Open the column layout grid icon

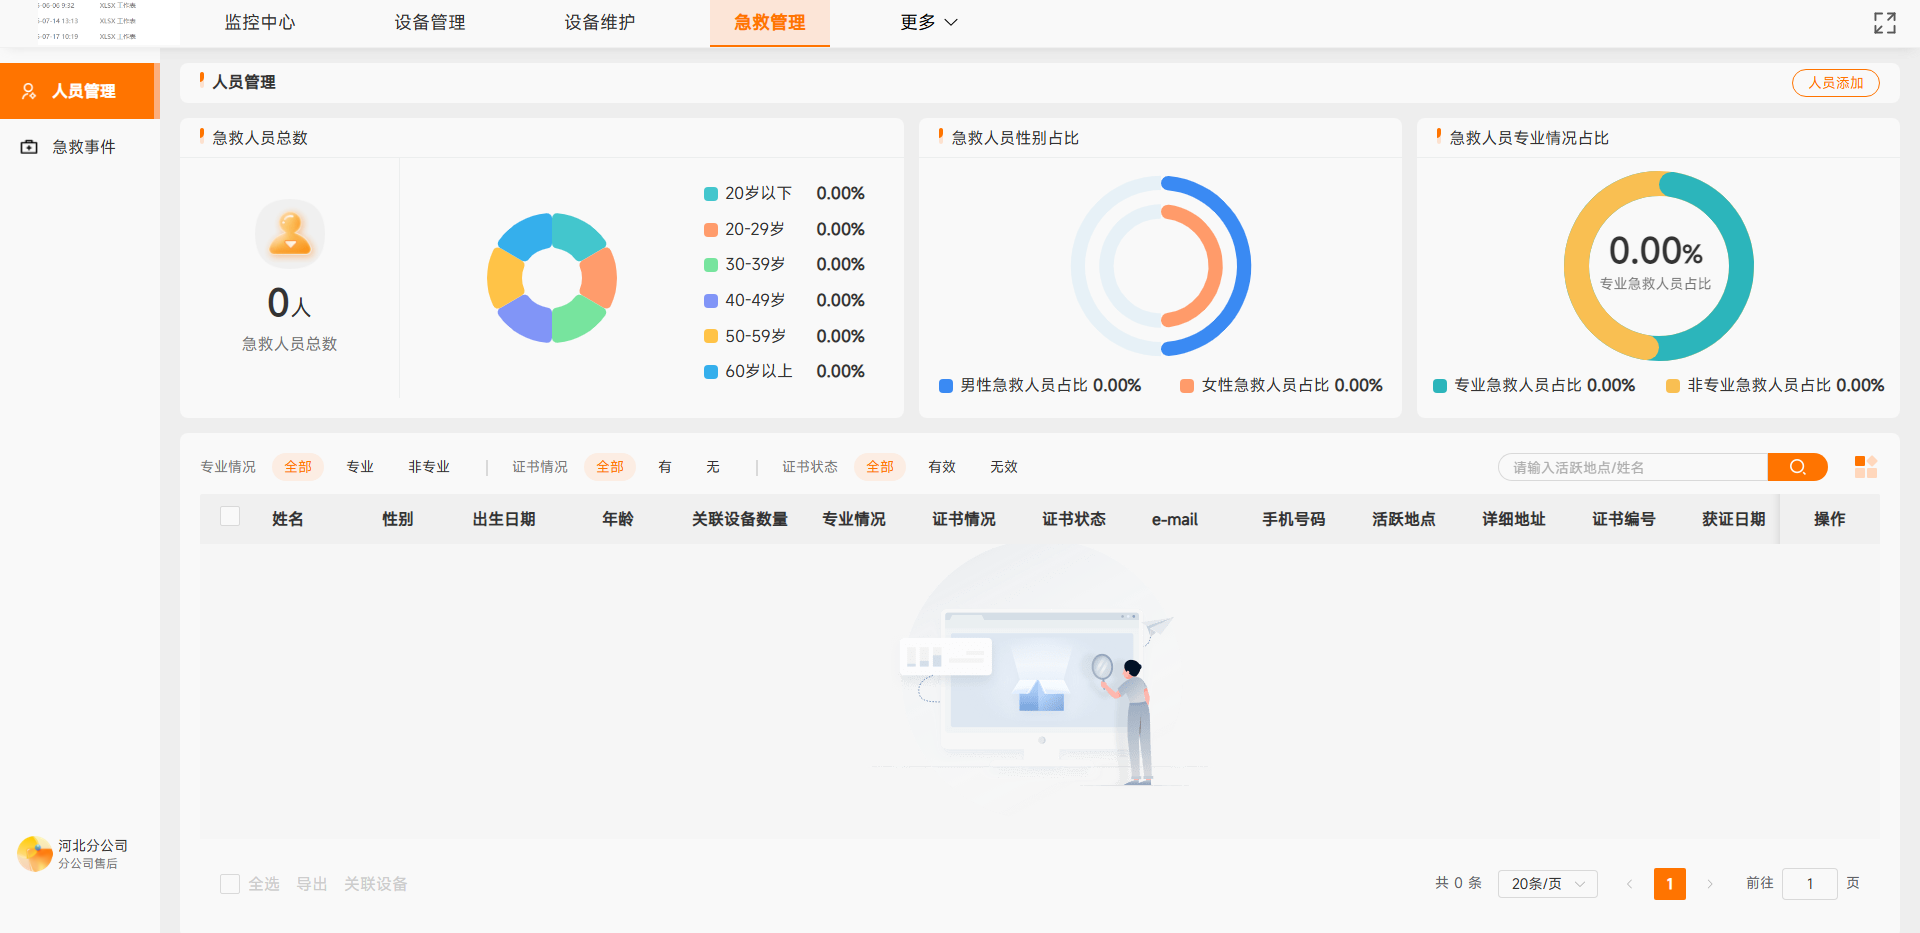1865,467
